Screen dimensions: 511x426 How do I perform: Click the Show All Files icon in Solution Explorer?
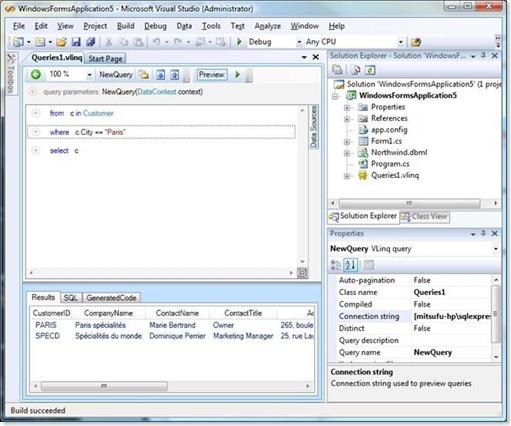click(356, 70)
